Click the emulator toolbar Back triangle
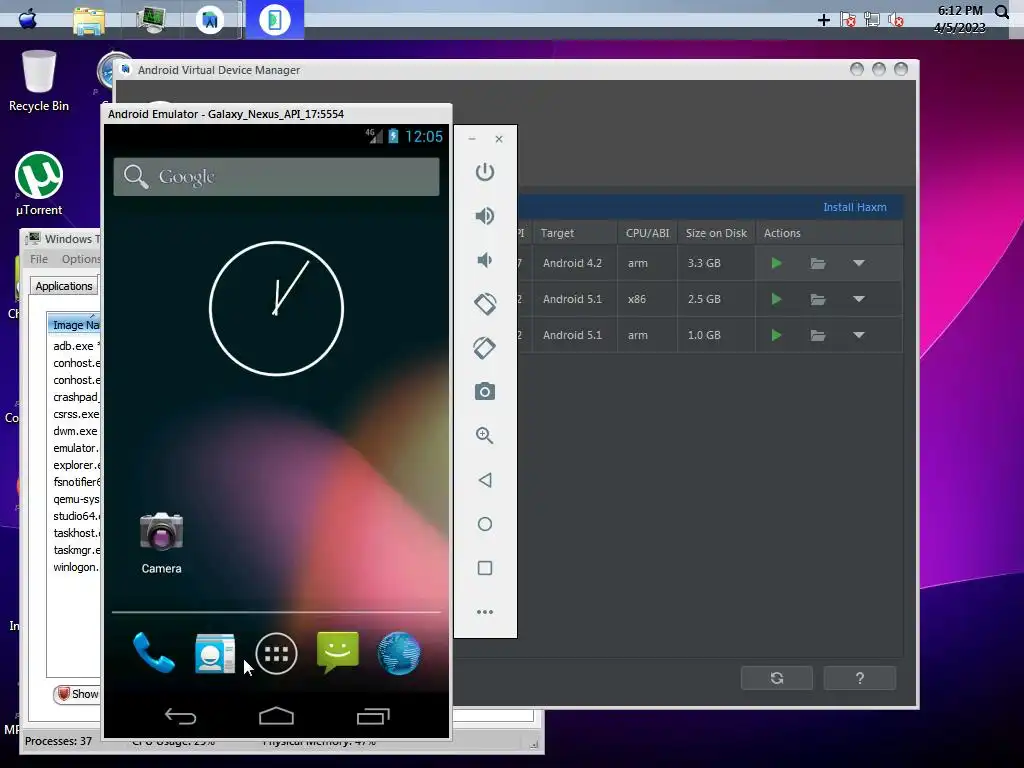This screenshot has width=1024, height=768. (x=485, y=480)
